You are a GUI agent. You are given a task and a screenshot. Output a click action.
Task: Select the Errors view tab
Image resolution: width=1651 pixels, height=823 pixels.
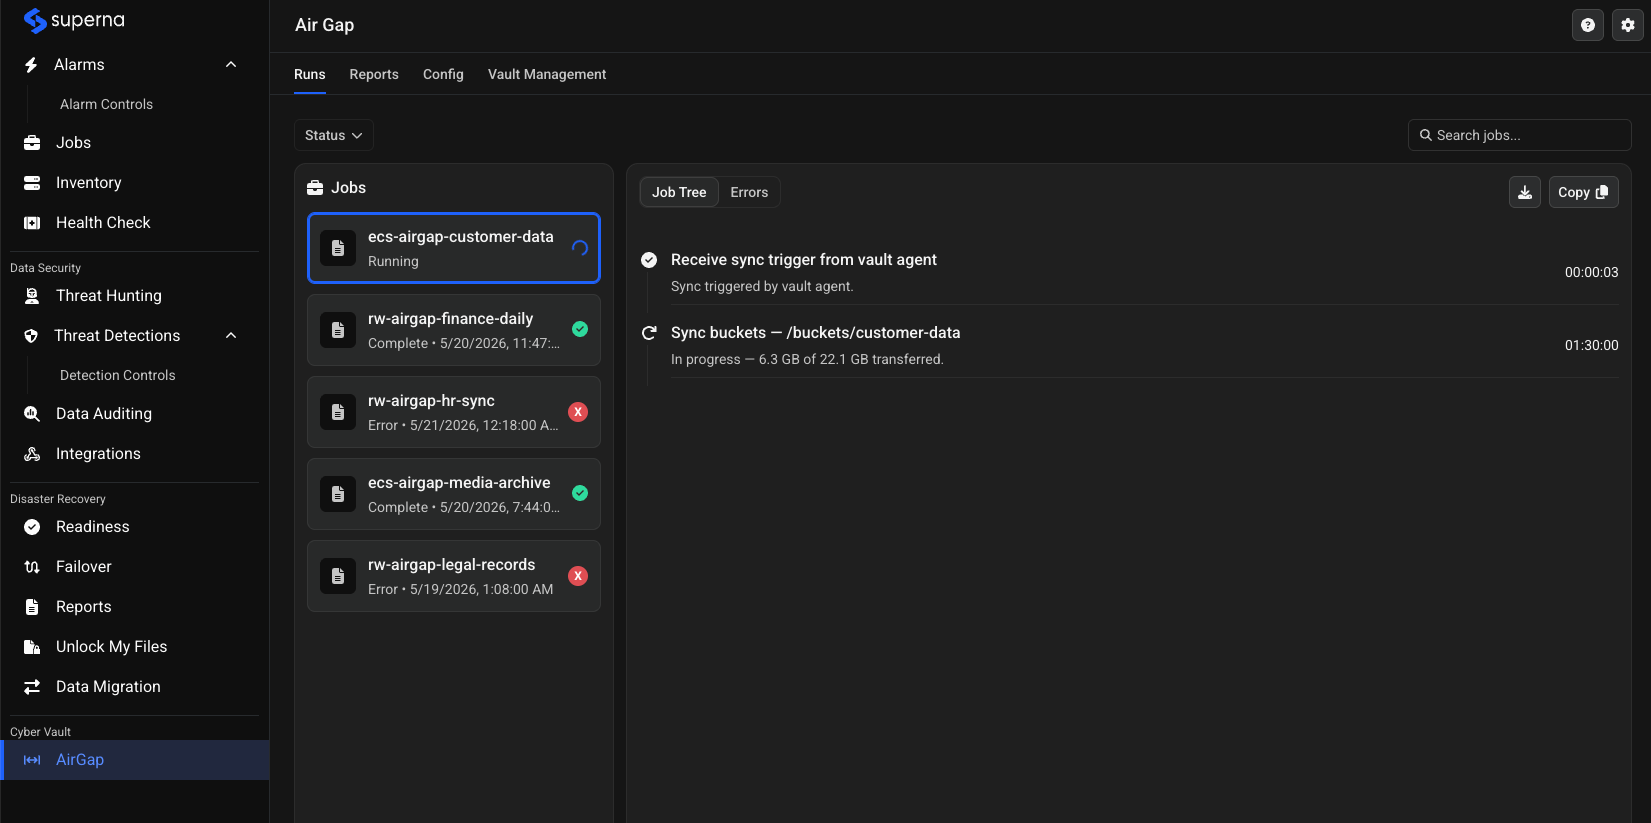coord(749,192)
